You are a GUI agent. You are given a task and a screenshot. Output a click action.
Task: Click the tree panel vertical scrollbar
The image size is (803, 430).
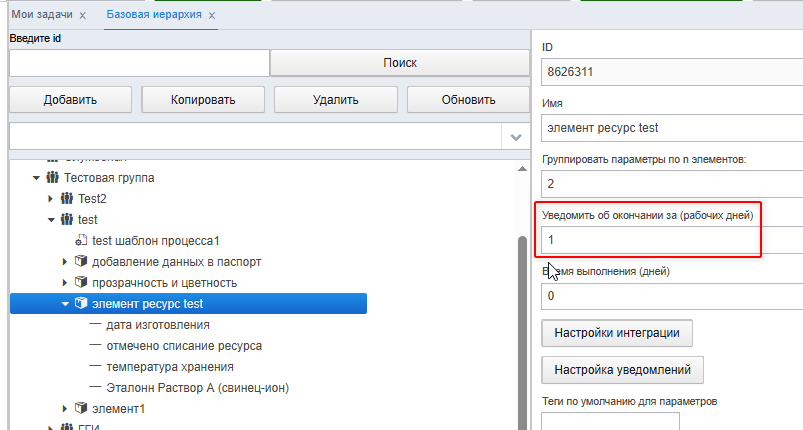point(522,333)
